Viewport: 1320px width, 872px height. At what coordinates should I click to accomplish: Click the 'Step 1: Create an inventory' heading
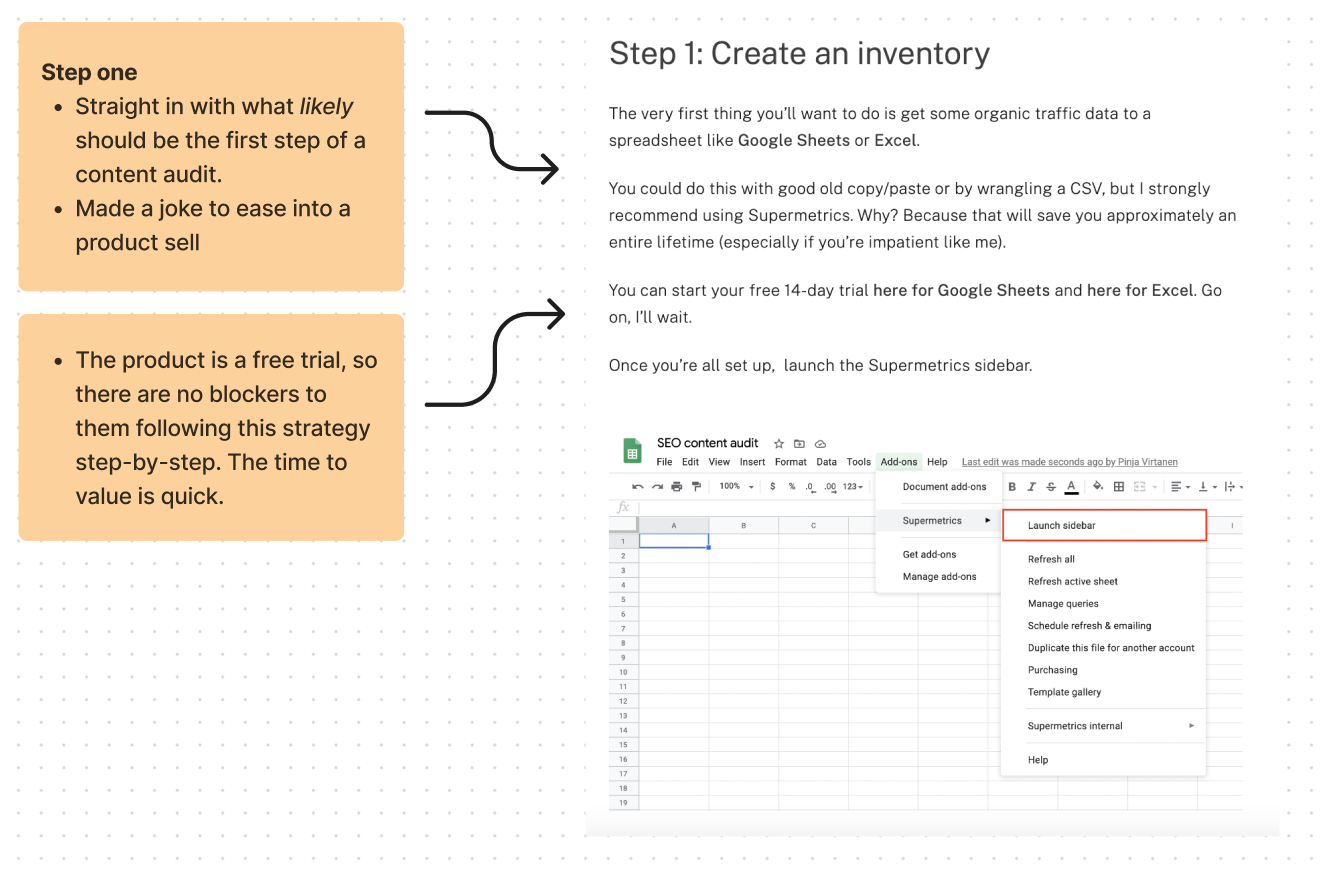click(799, 53)
